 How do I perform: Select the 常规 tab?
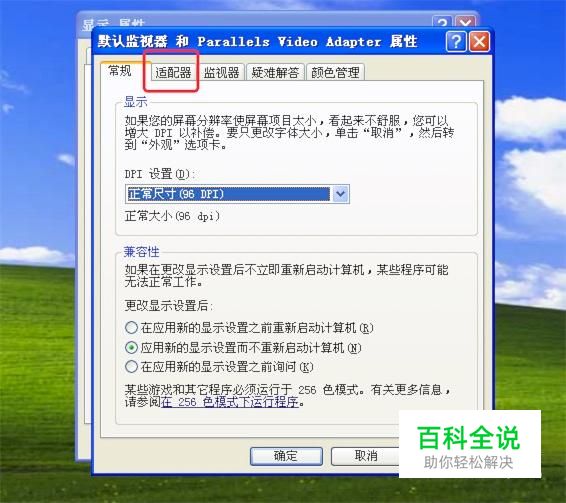tap(120, 71)
